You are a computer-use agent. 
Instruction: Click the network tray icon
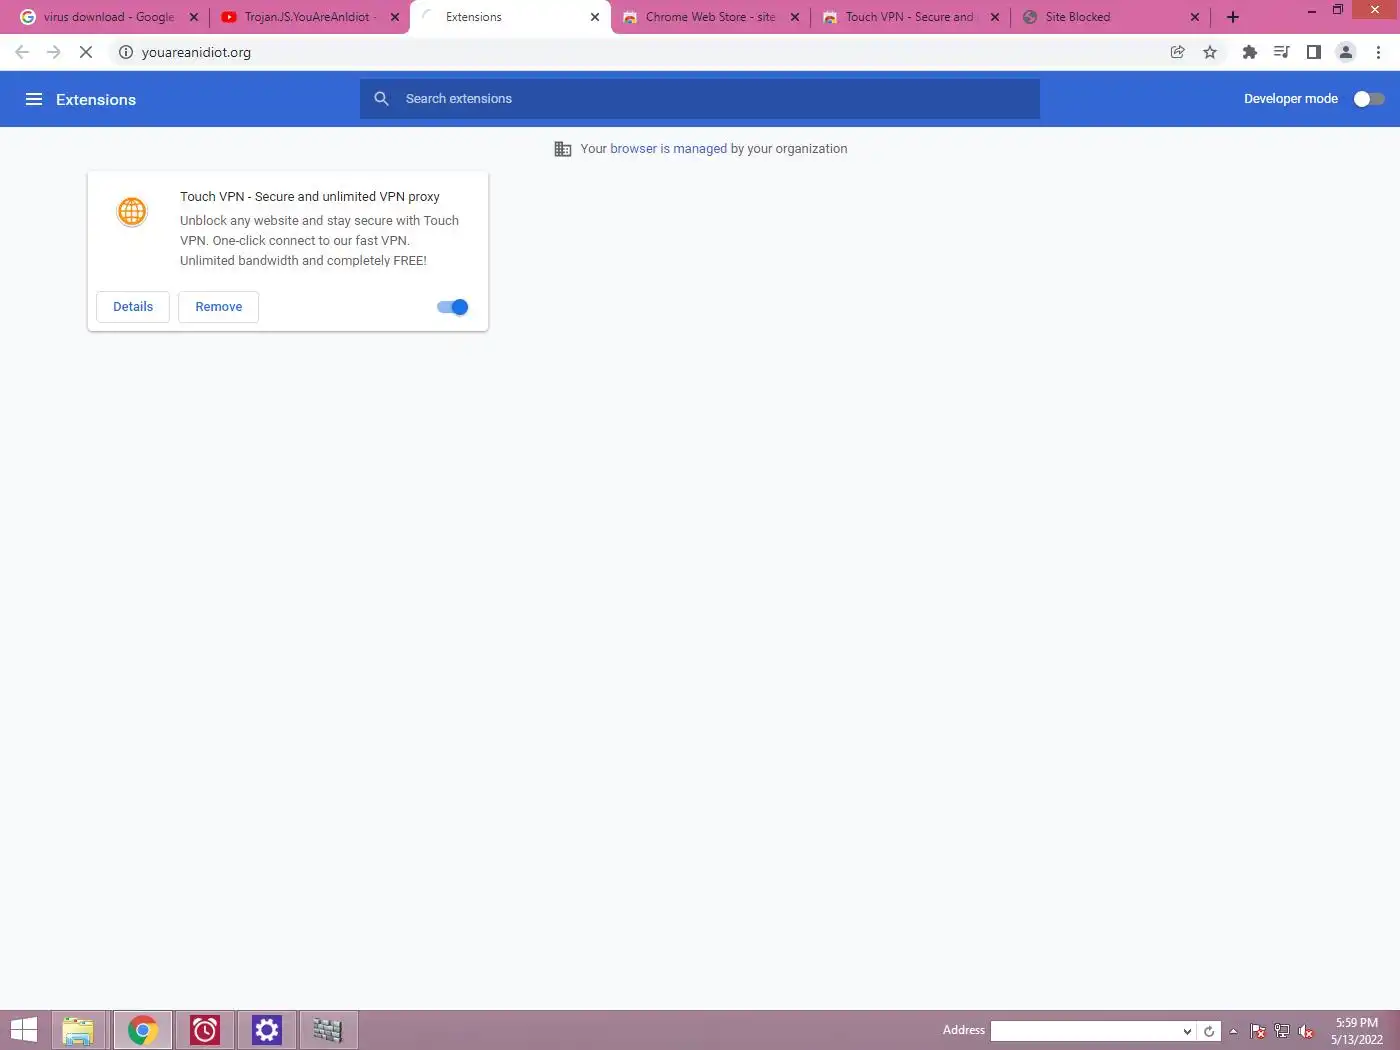1282,1031
